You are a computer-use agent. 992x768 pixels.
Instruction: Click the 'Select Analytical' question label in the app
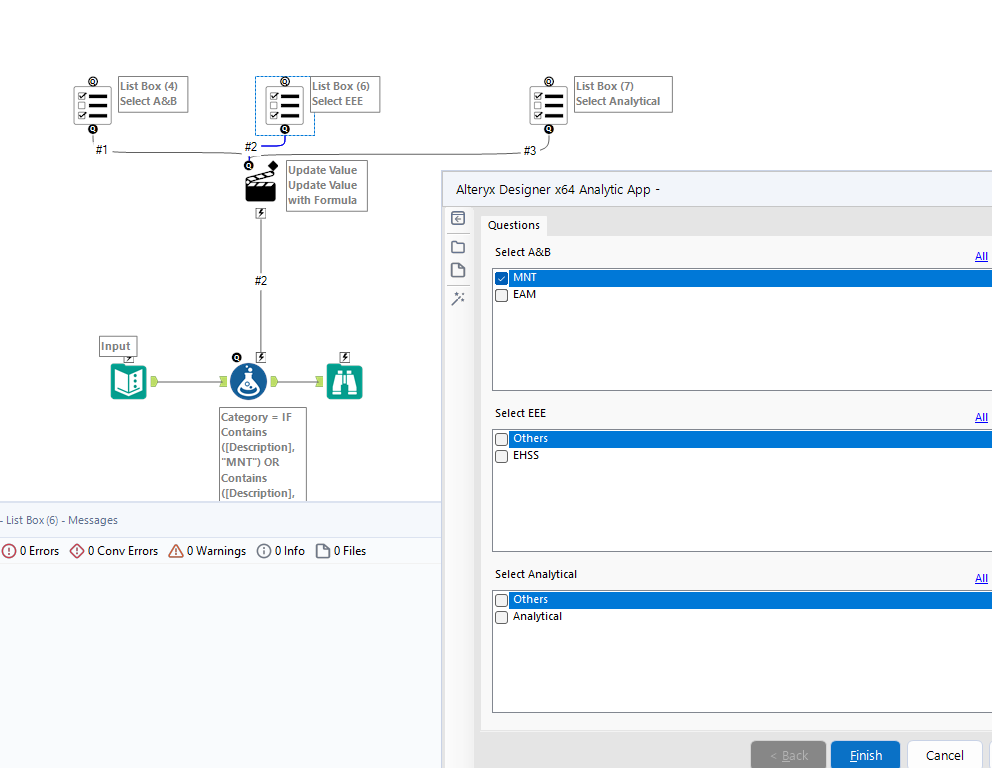coord(536,574)
